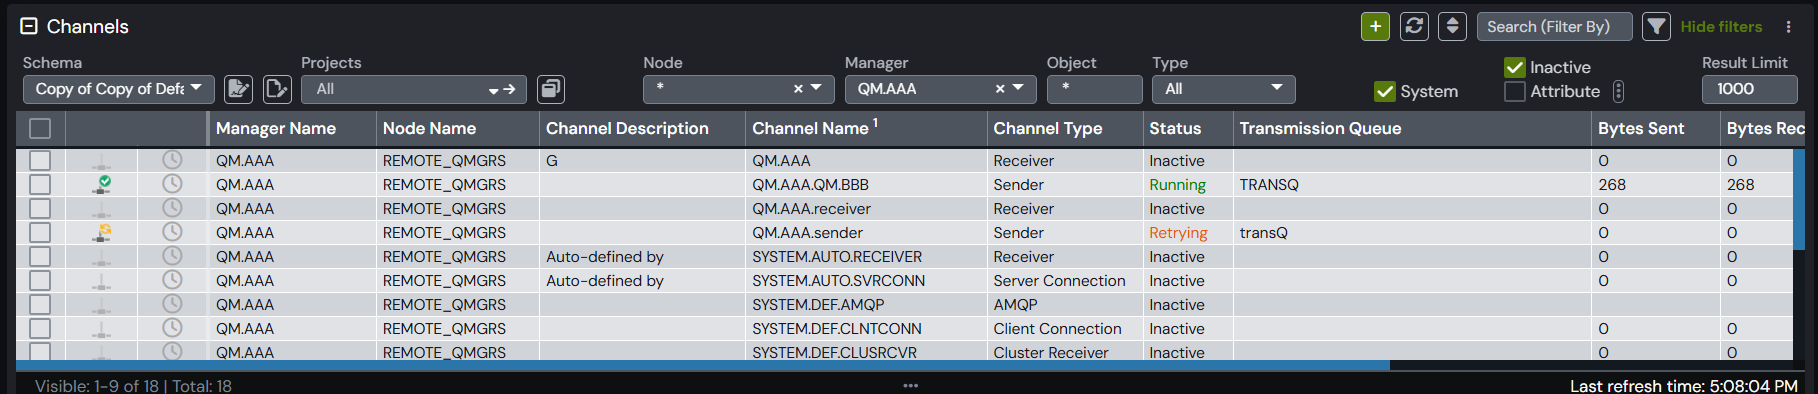
Task: Click clock icon in SYSTEM.AUTO.RECEIVER row
Action: tap(172, 256)
